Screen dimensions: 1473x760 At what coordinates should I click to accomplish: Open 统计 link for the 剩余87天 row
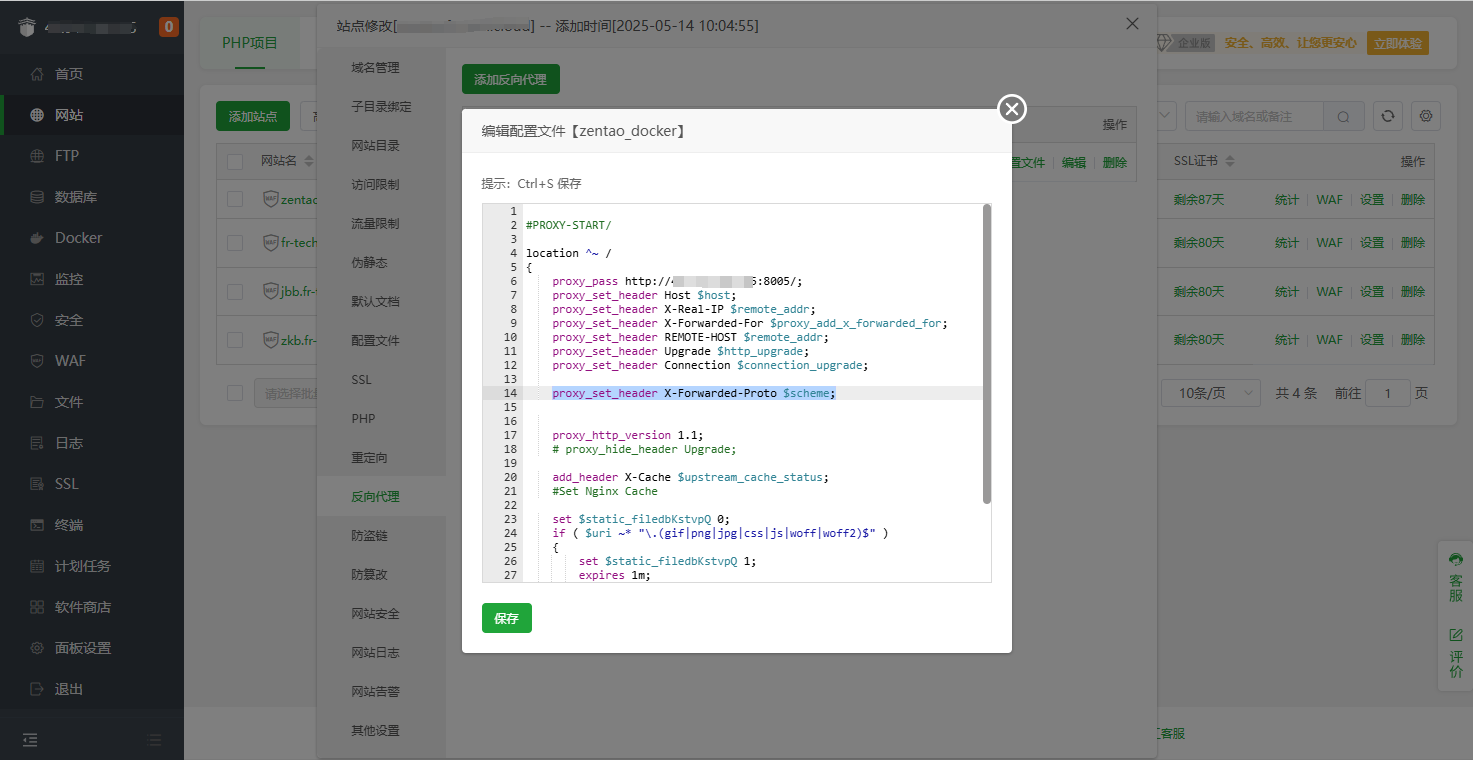(1287, 200)
